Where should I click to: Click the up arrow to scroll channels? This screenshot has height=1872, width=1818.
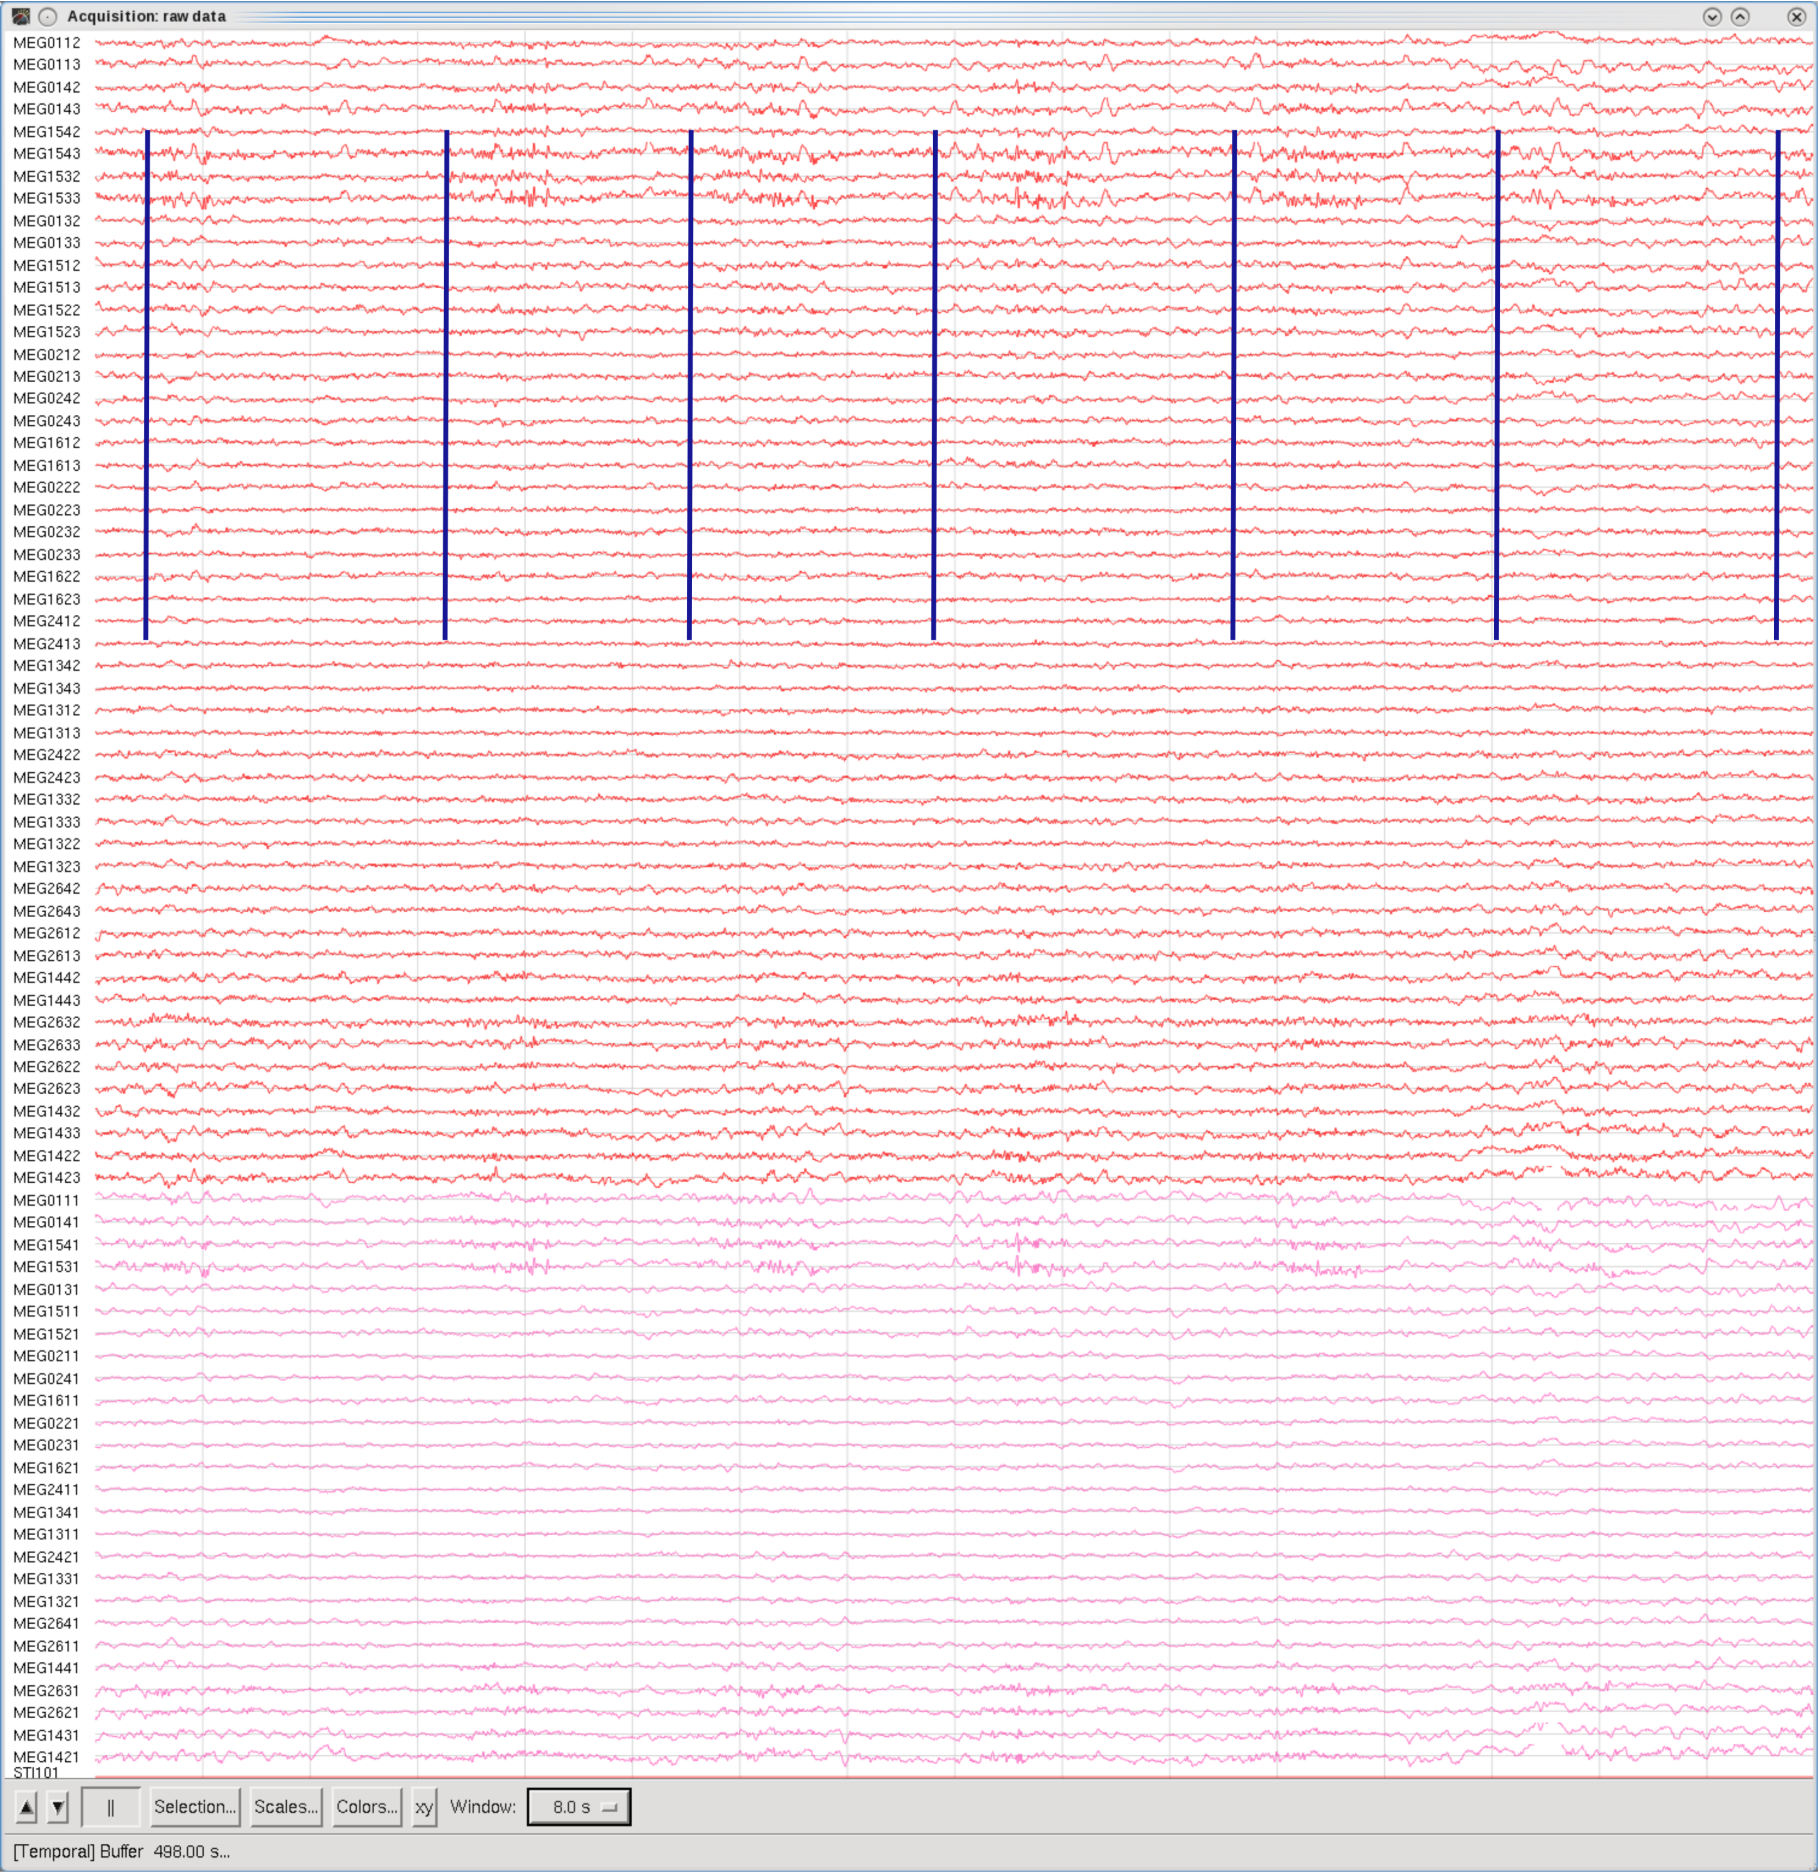pos(24,1806)
